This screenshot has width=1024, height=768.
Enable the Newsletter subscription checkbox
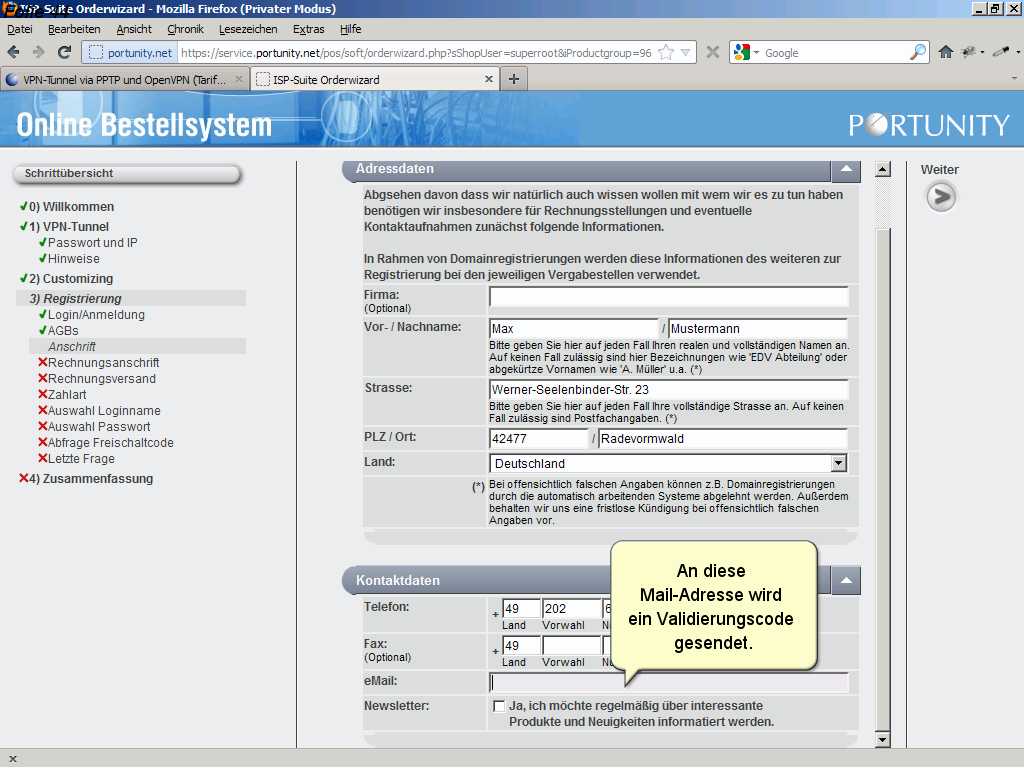tap(499, 706)
